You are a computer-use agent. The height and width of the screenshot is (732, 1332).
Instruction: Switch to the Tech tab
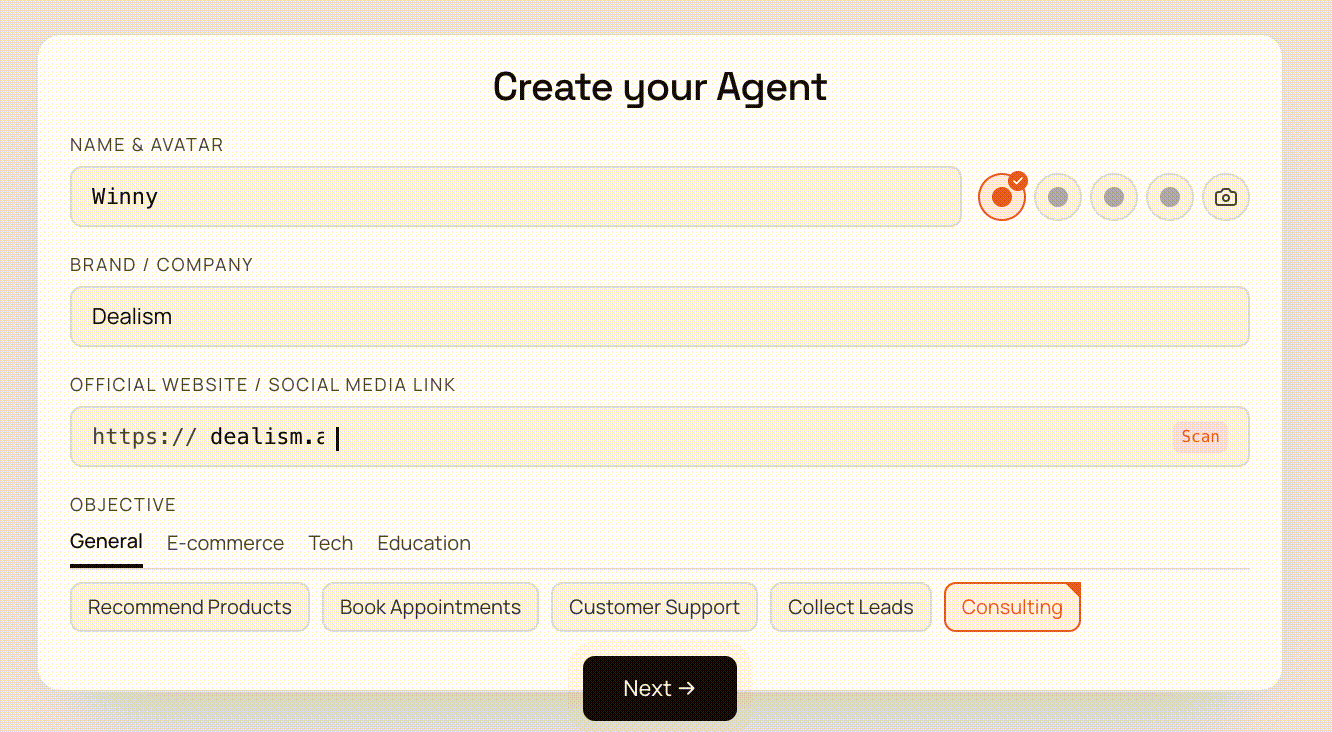pyautogui.click(x=330, y=543)
